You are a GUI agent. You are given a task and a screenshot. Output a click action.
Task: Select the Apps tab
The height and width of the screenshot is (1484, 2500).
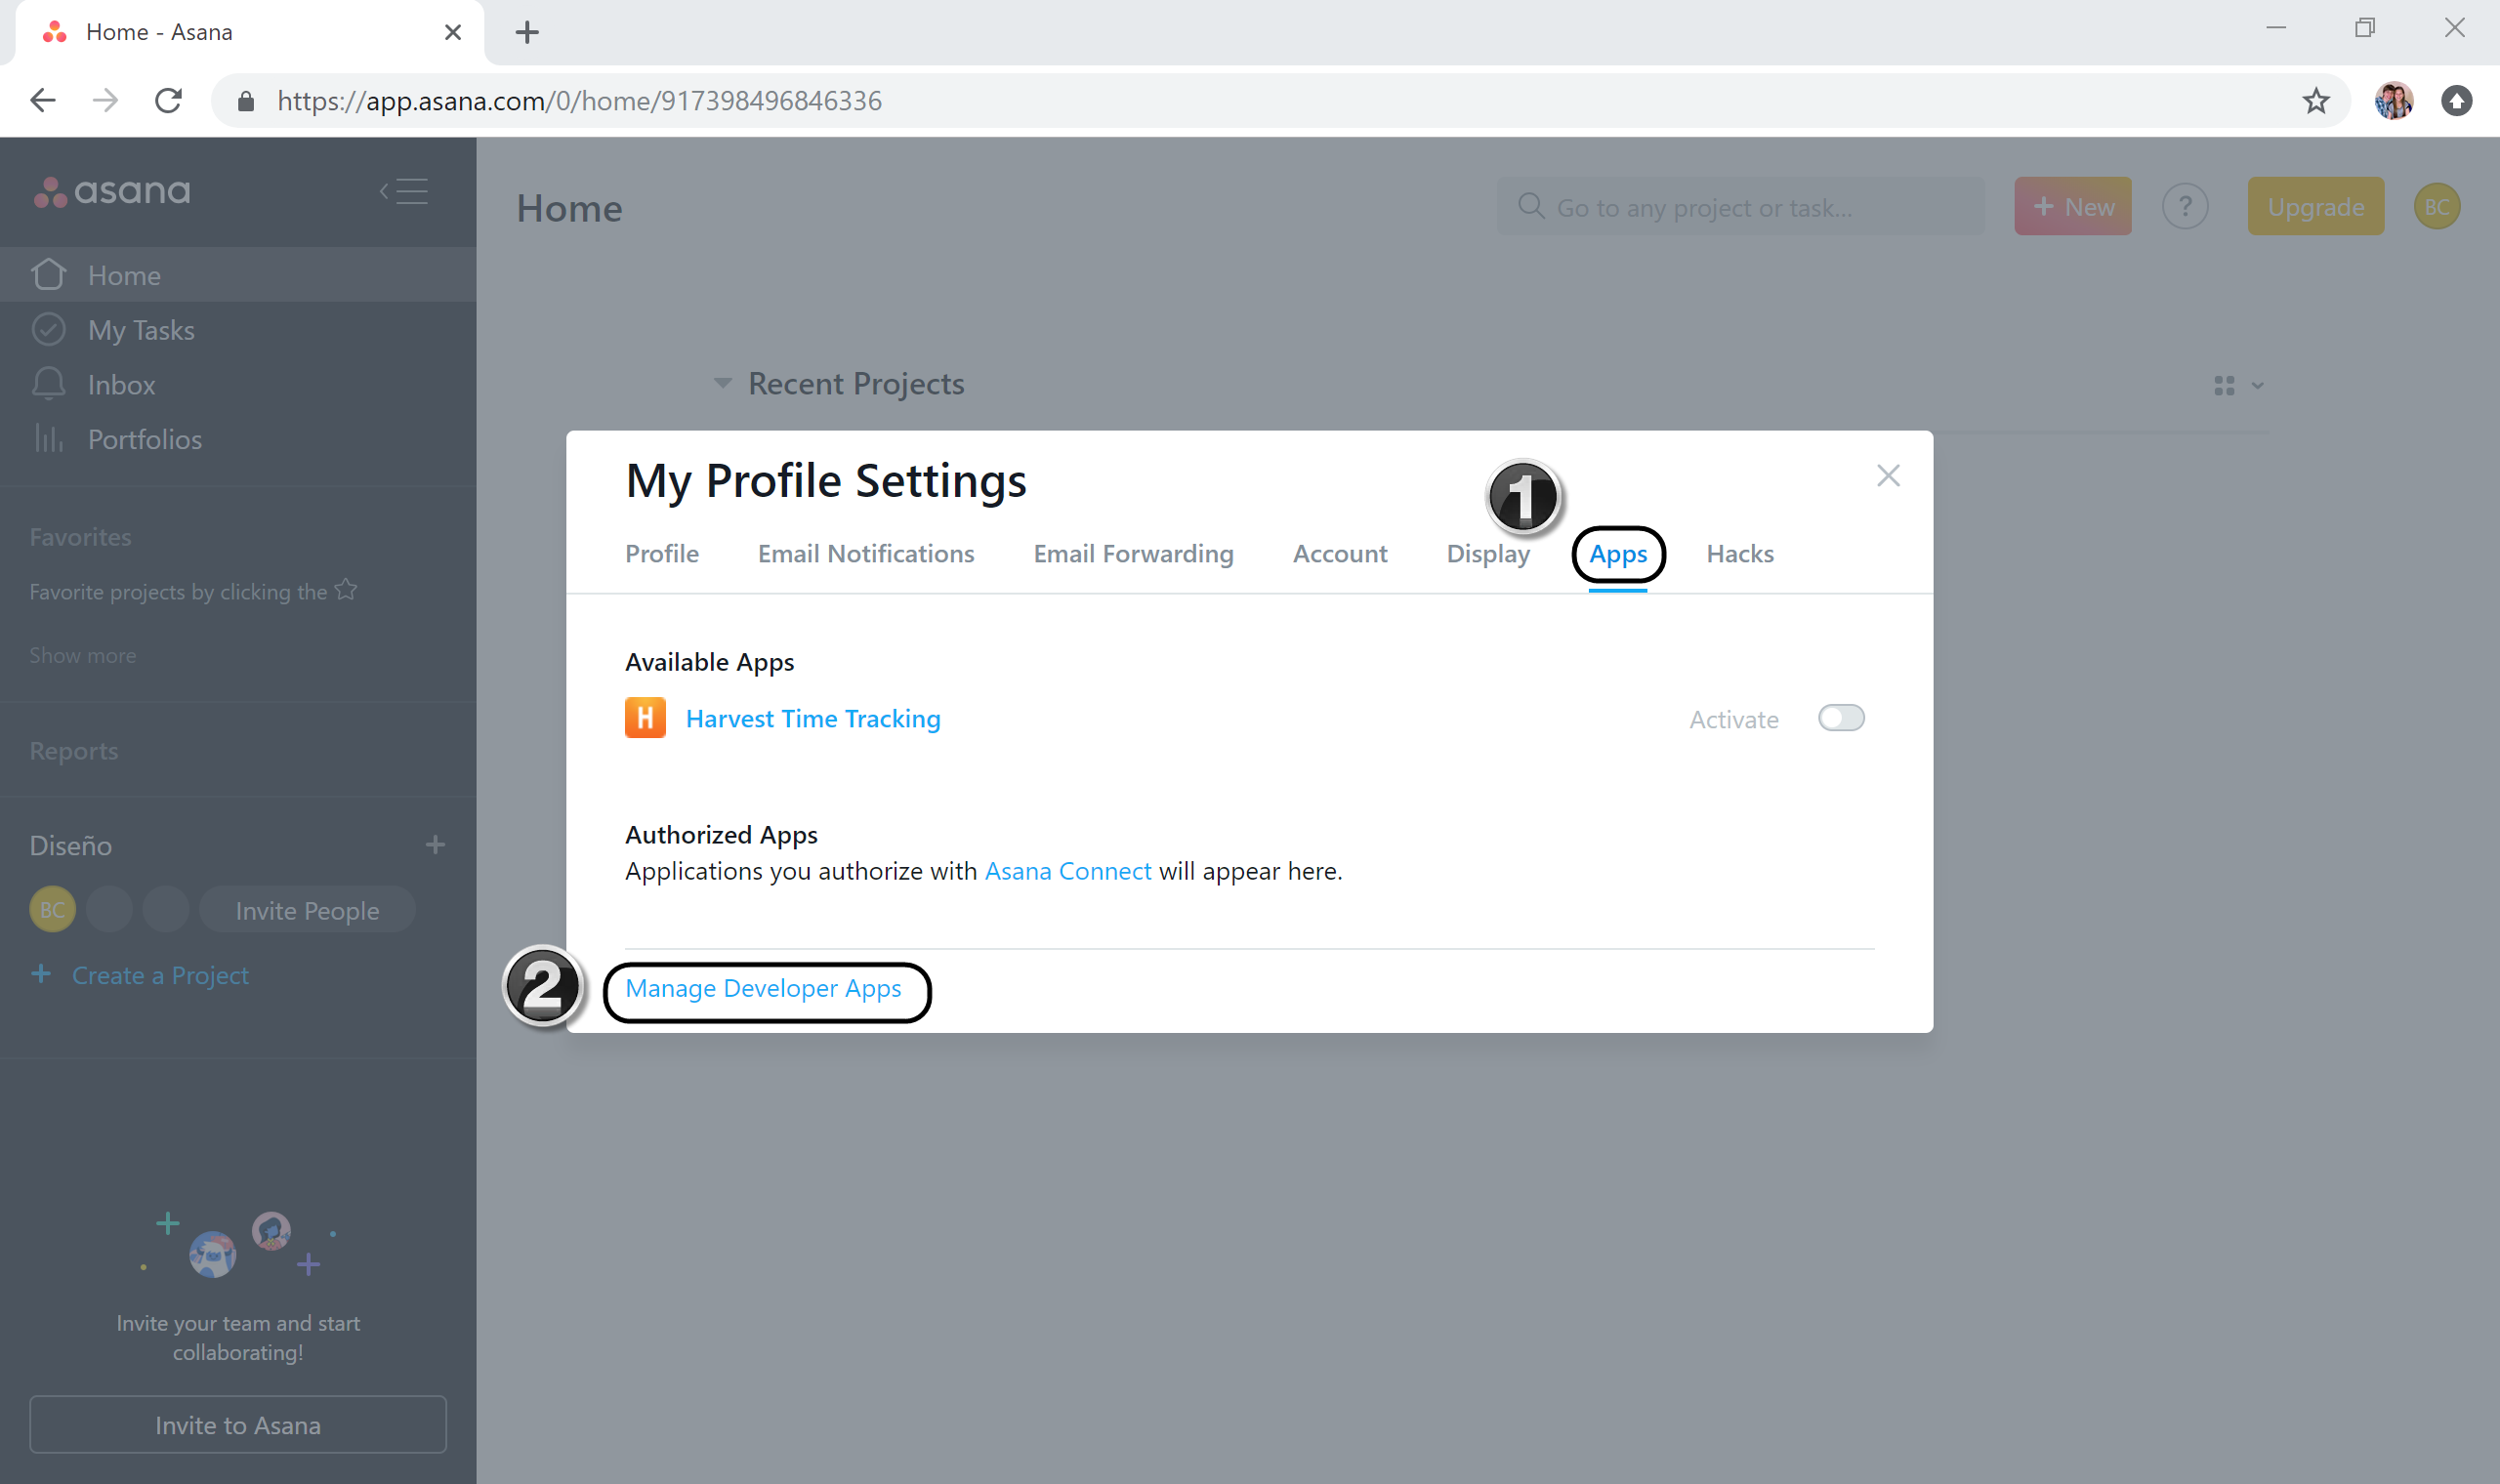(x=1618, y=554)
